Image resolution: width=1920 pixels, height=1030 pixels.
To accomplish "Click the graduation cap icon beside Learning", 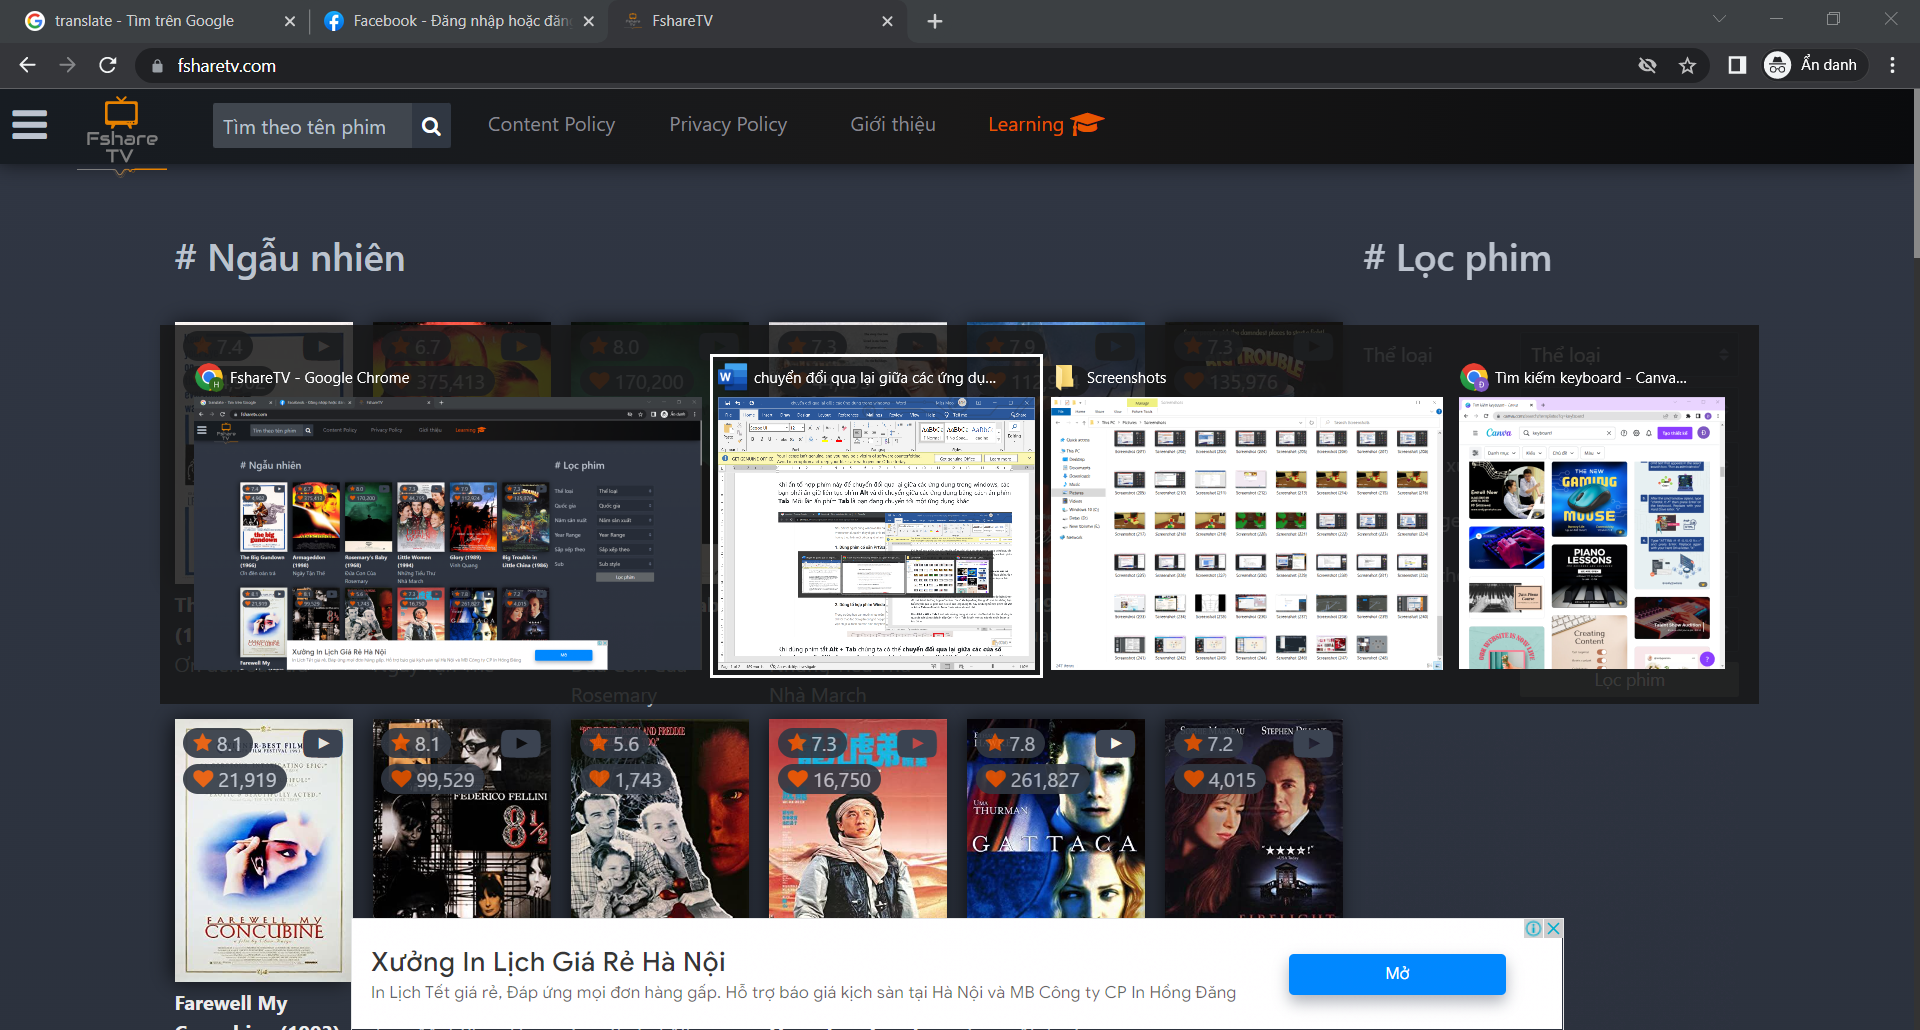I will tap(1087, 123).
